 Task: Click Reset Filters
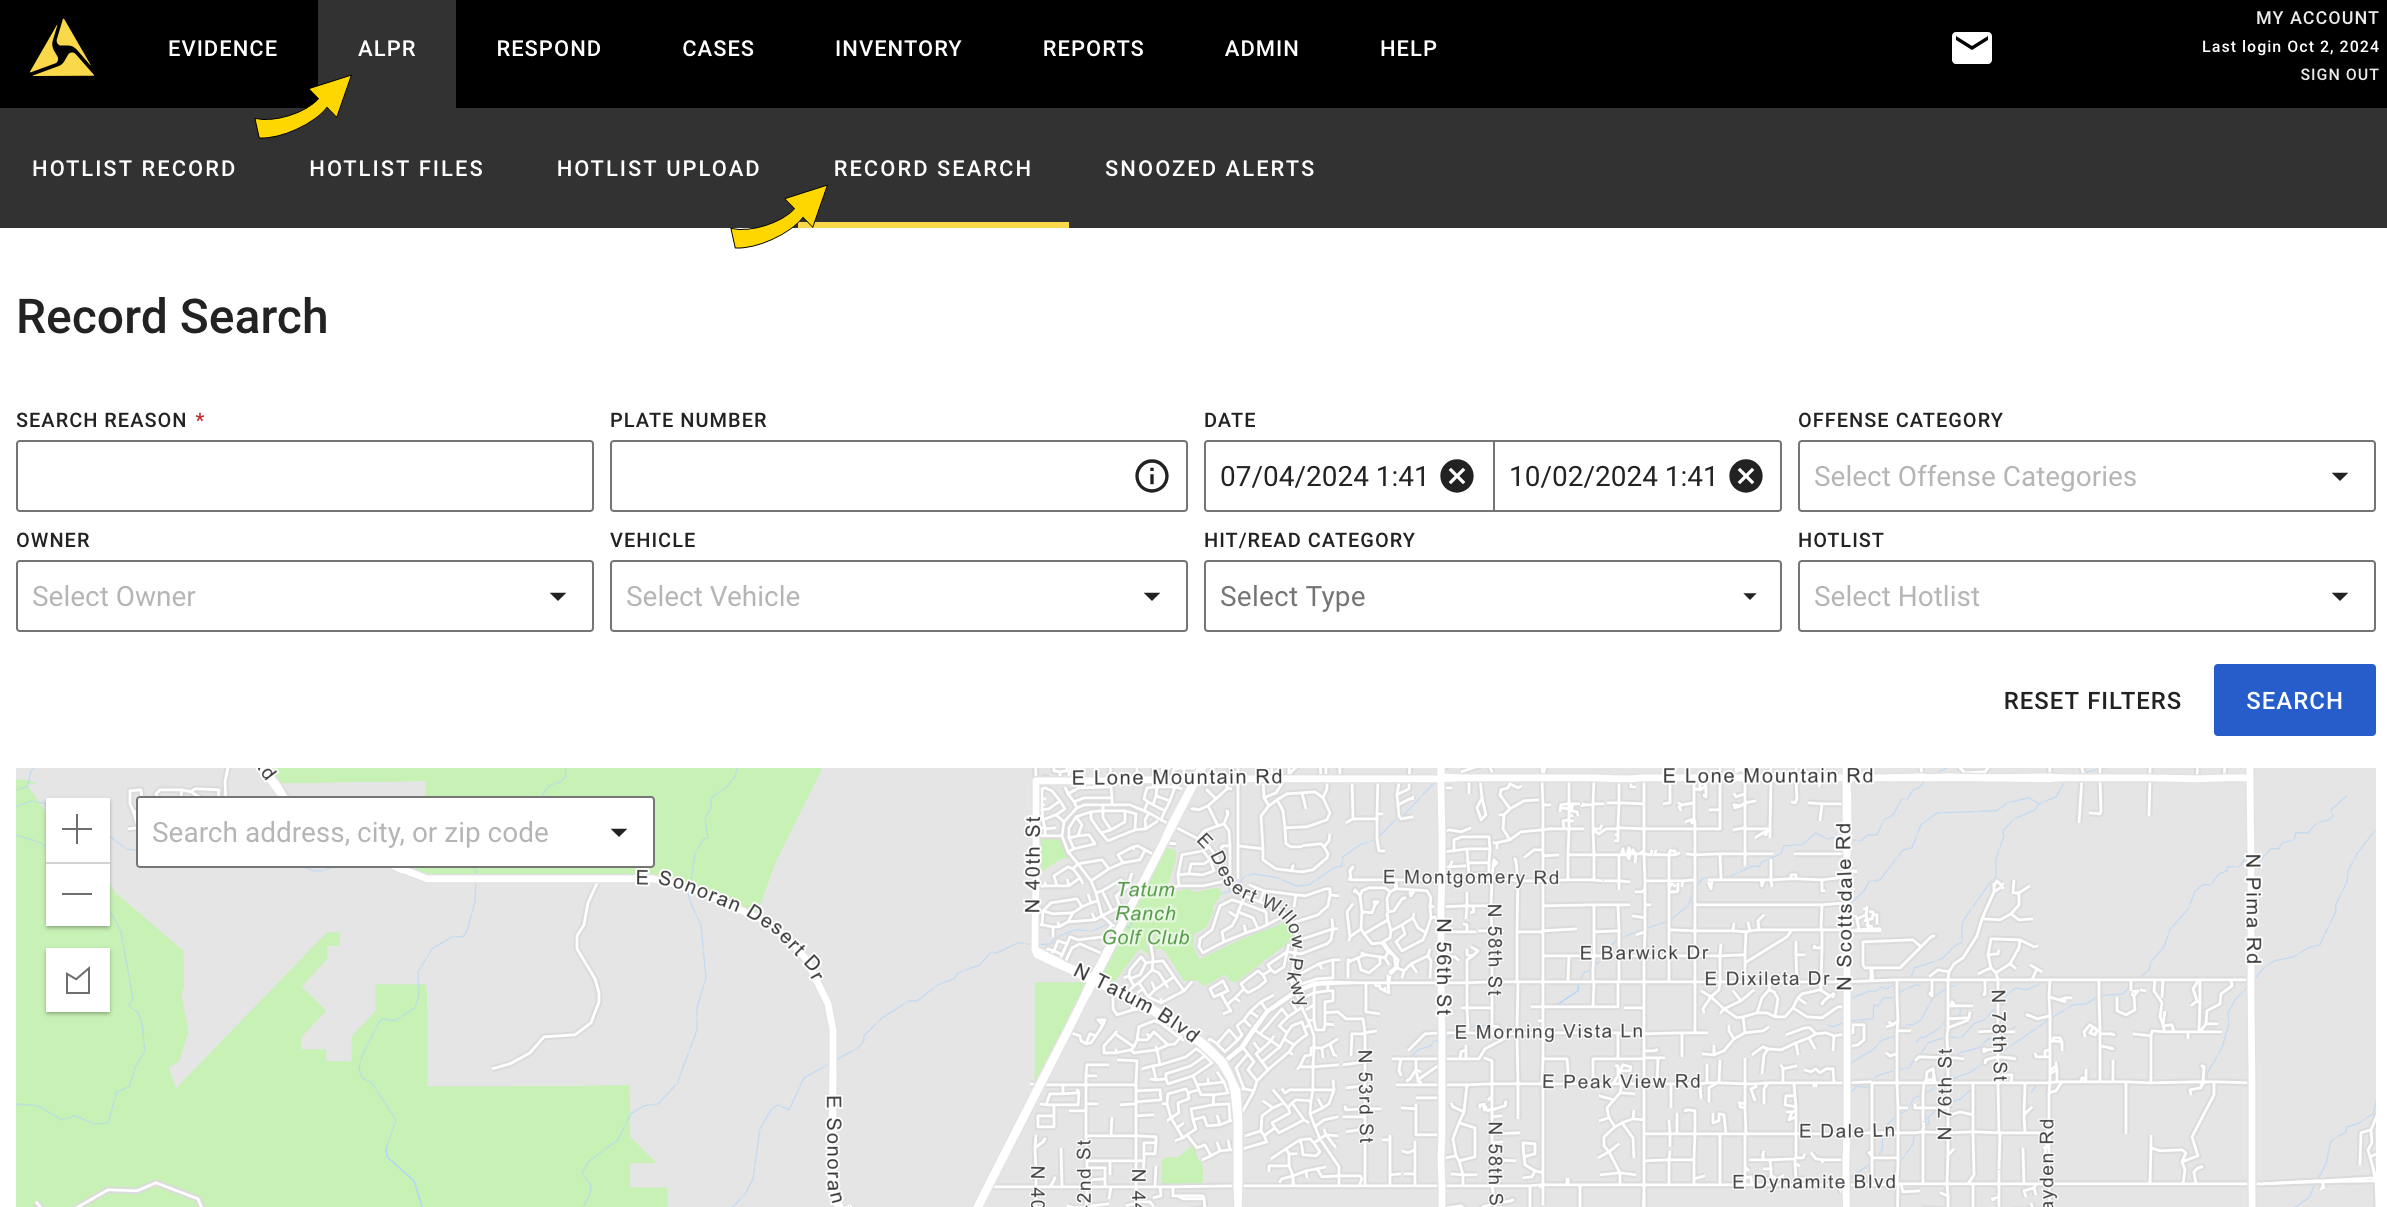click(2092, 701)
